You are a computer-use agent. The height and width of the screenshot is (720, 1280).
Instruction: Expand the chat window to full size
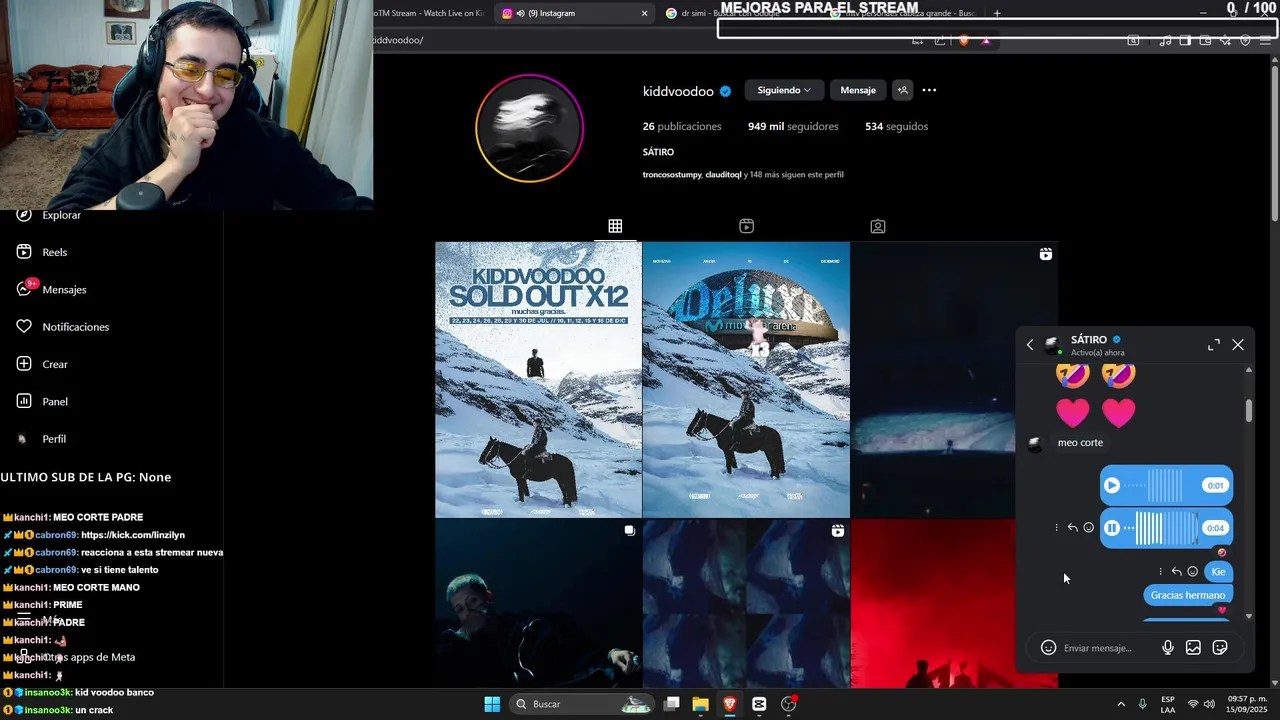coord(1214,345)
